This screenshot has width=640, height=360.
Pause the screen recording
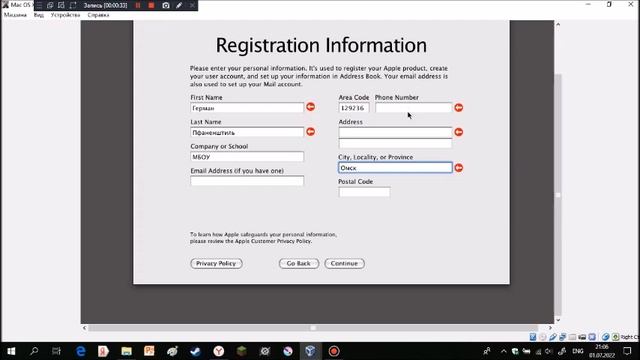(x=138, y=5)
